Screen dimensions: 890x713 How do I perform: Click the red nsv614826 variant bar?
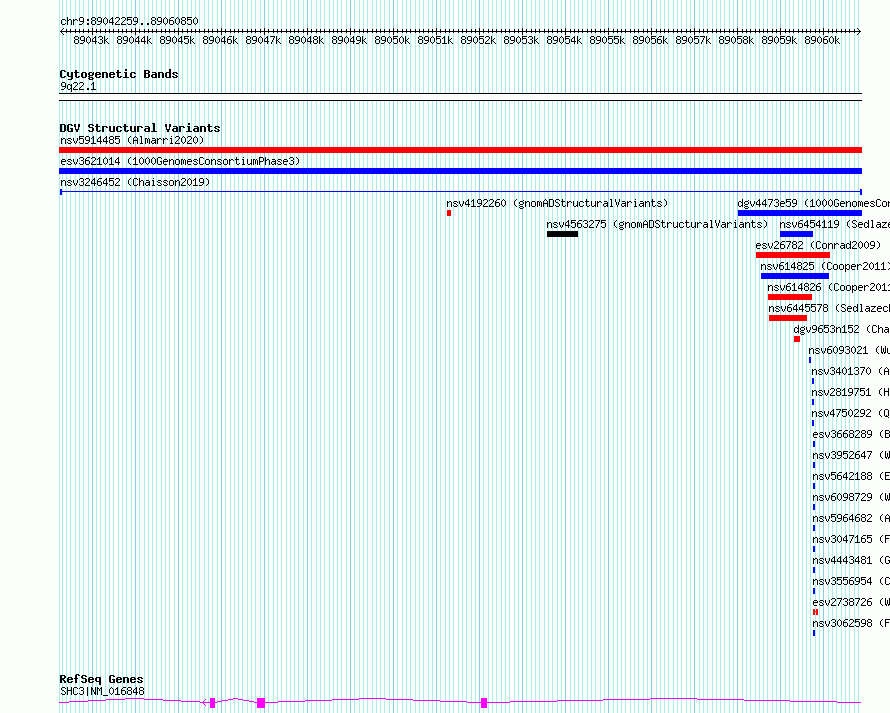point(790,297)
